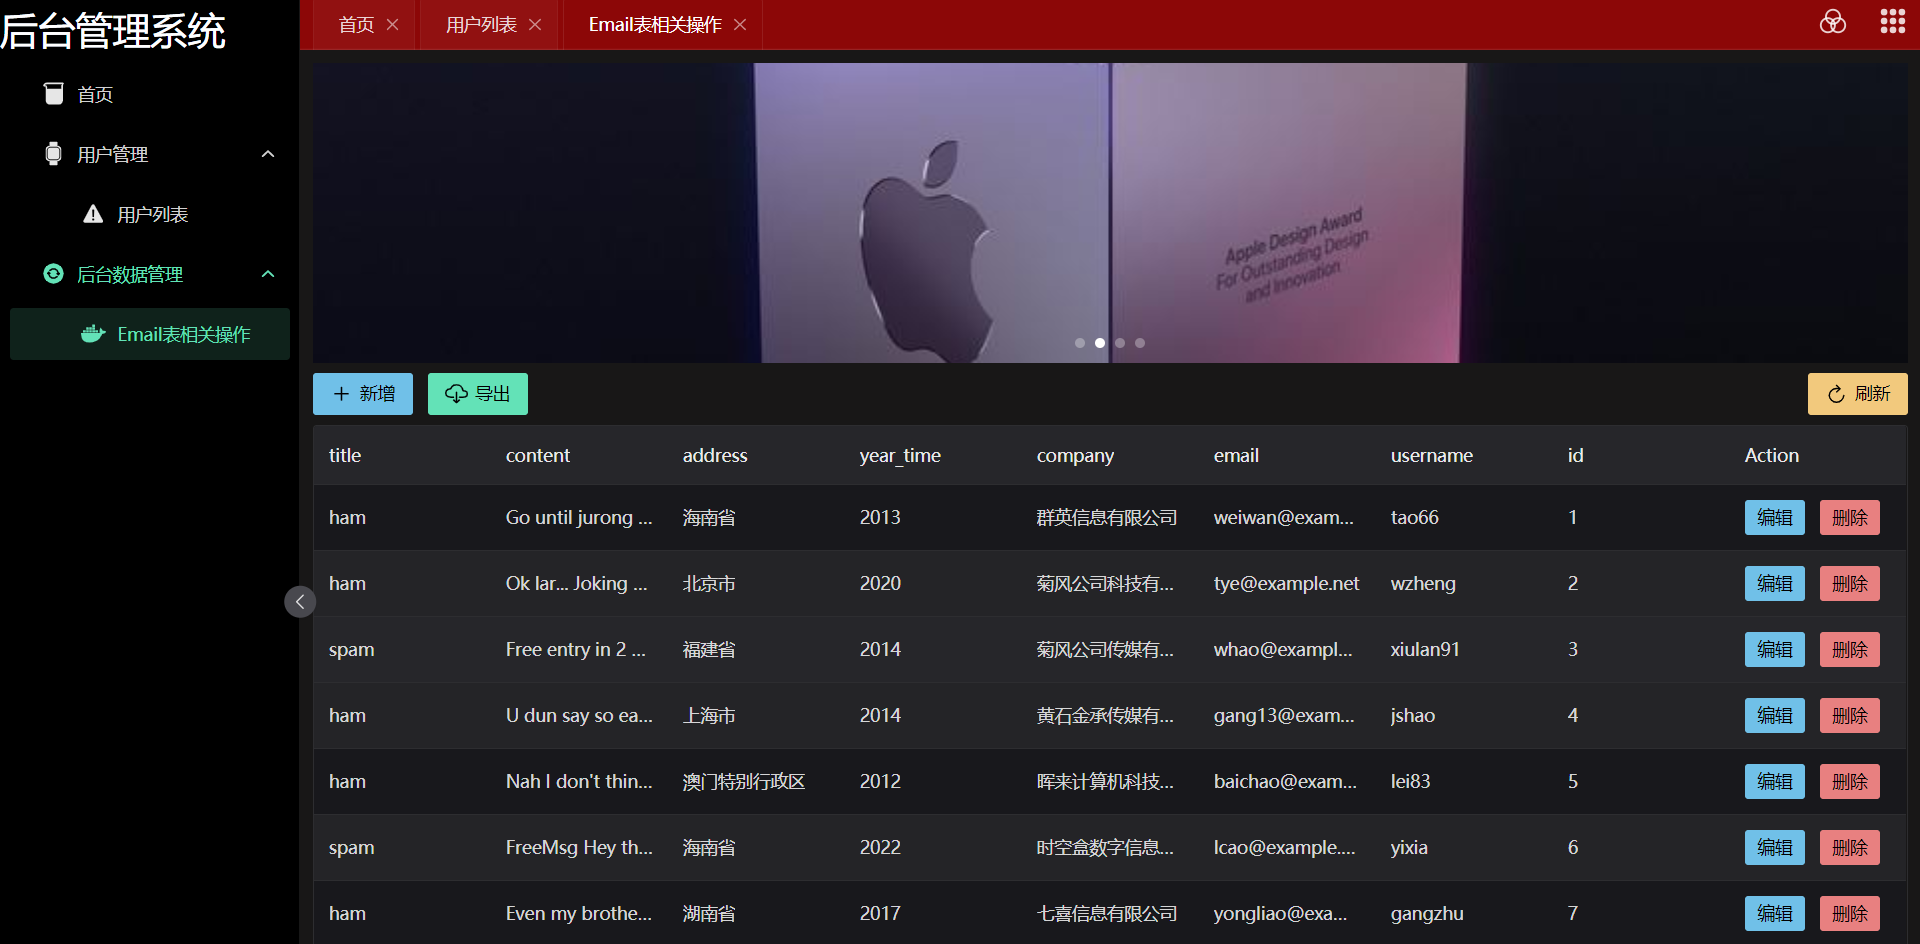
Task: Open Email表相关操作 in the sidebar
Action: [150, 334]
